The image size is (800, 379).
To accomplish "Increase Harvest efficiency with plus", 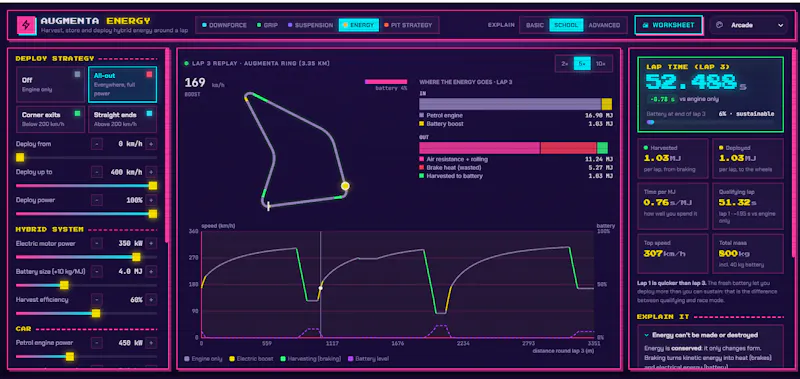I will pyautogui.click(x=151, y=300).
